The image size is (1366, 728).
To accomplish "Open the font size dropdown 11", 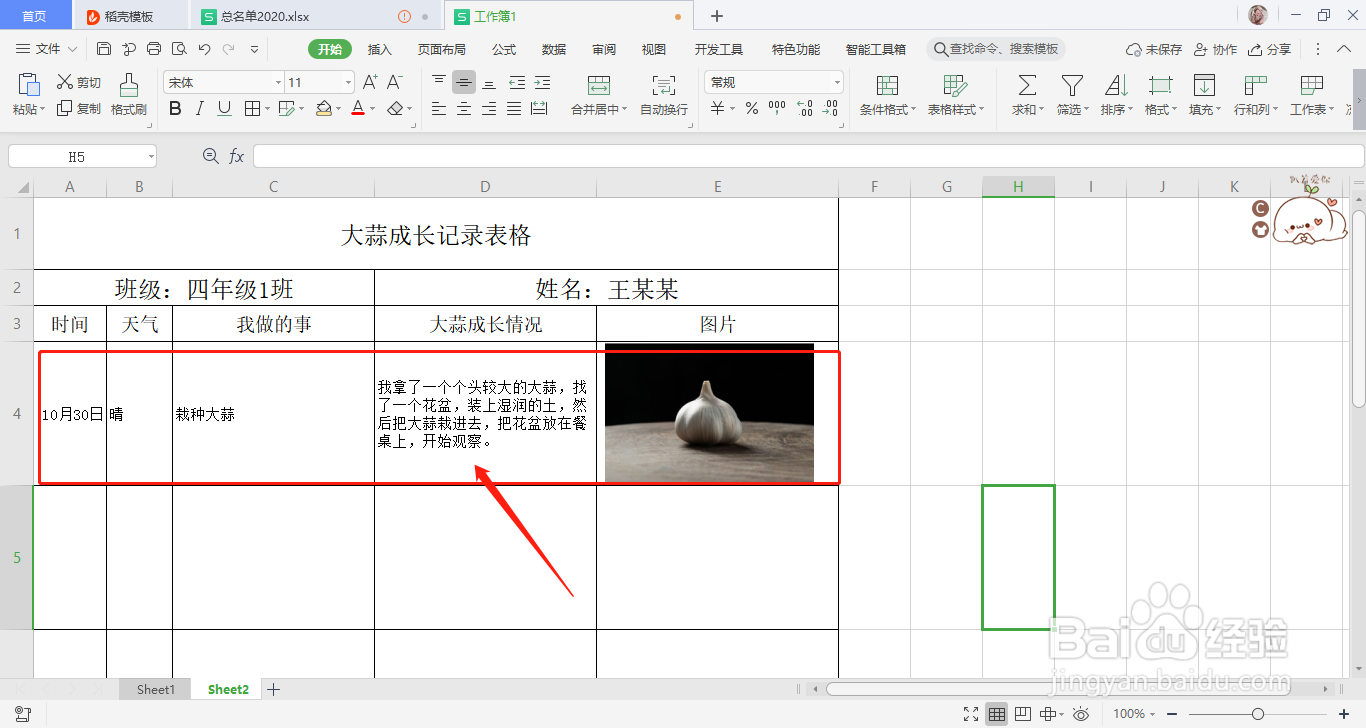I will click(x=348, y=82).
